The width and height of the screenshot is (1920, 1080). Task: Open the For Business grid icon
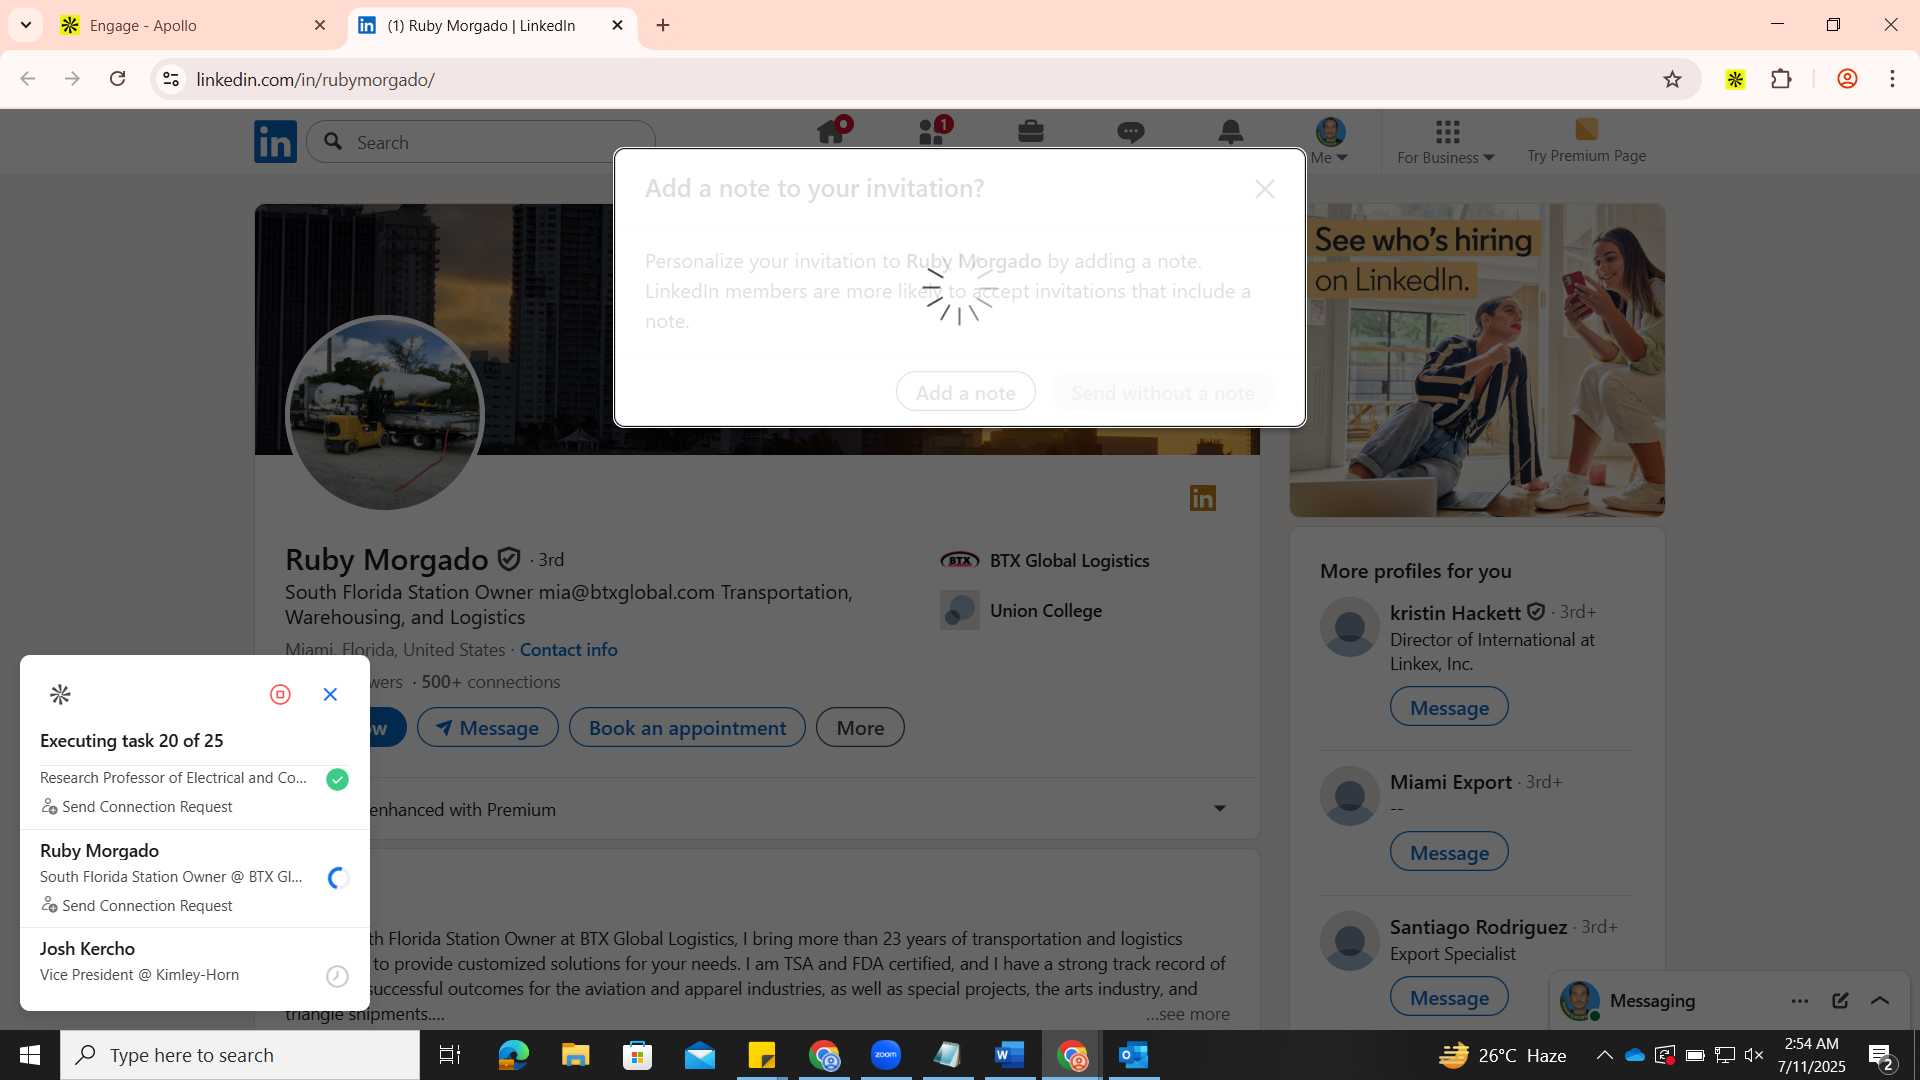pos(1447,131)
